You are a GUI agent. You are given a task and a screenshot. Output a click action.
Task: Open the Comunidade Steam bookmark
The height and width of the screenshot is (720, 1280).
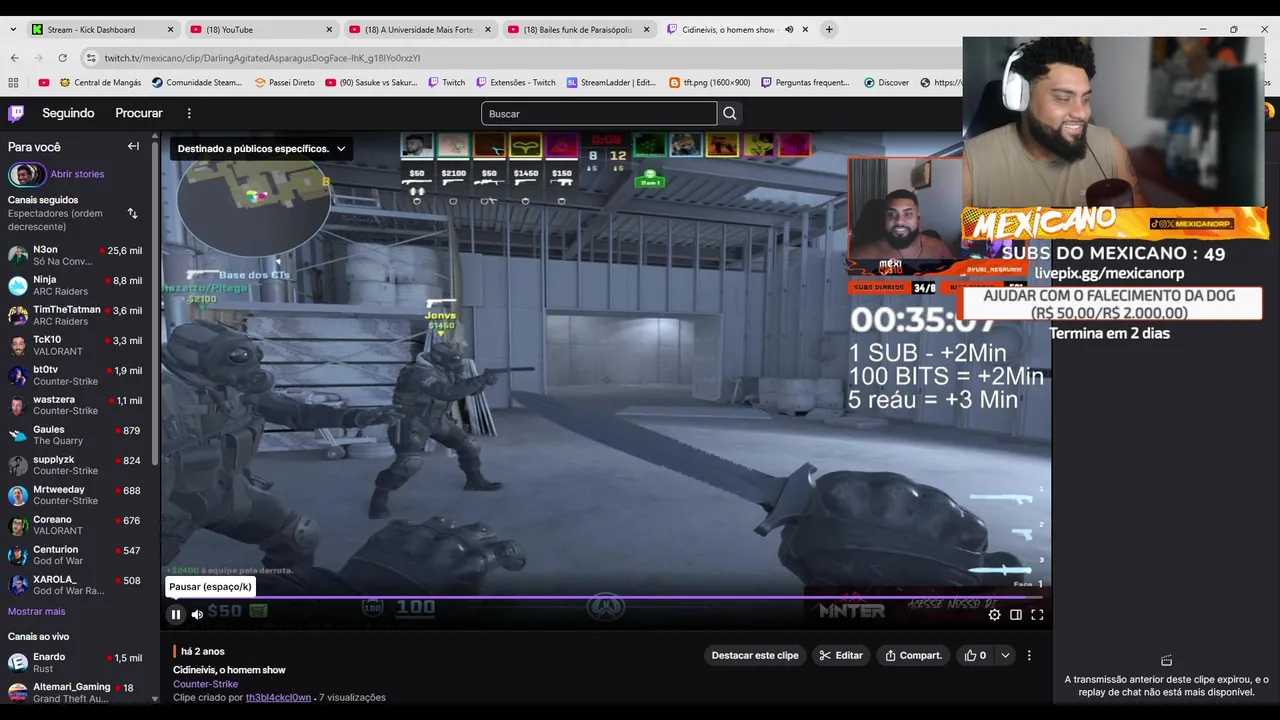(x=197, y=83)
